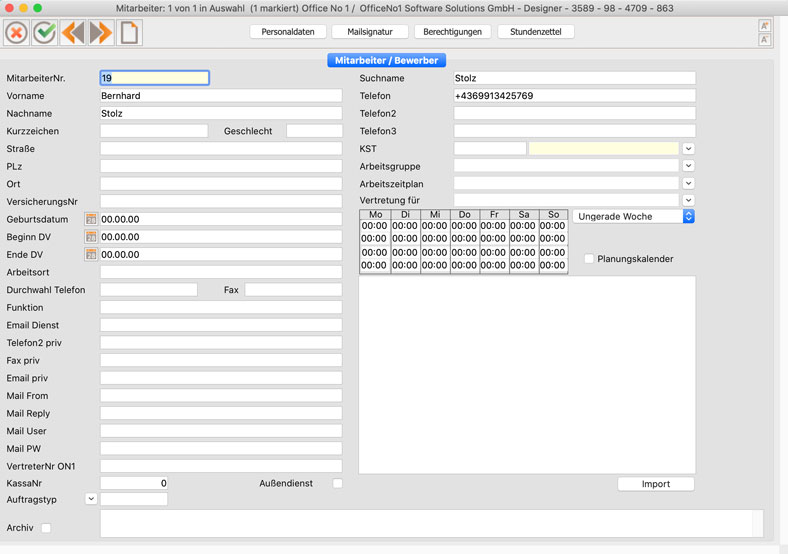Click the Kurzzeichen input field

click(x=154, y=131)
